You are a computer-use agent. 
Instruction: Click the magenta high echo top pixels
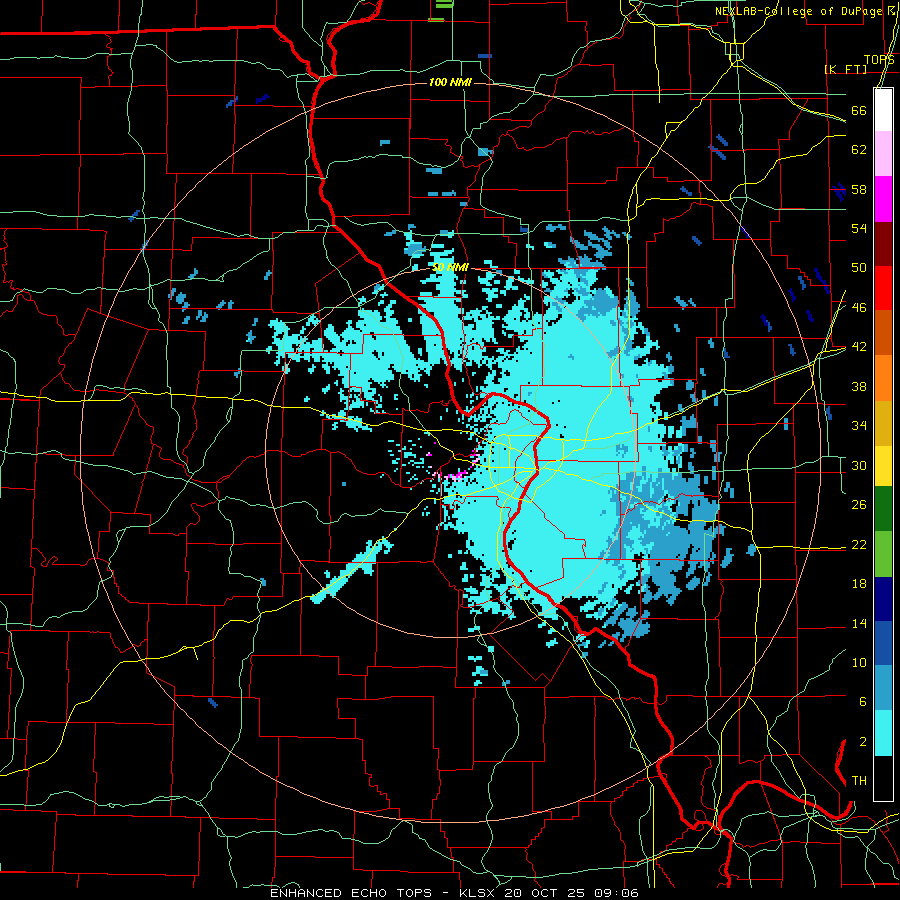click(456, 476)
